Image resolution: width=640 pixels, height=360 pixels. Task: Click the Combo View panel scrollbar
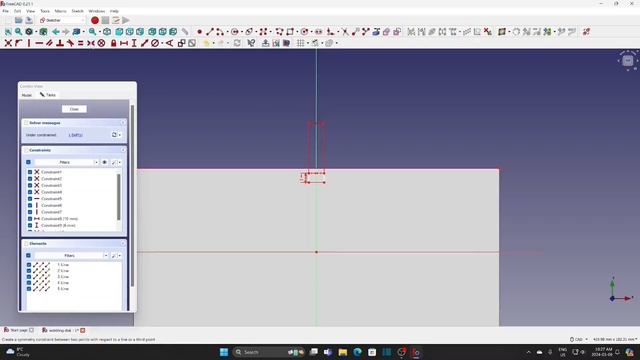point(132,196)
